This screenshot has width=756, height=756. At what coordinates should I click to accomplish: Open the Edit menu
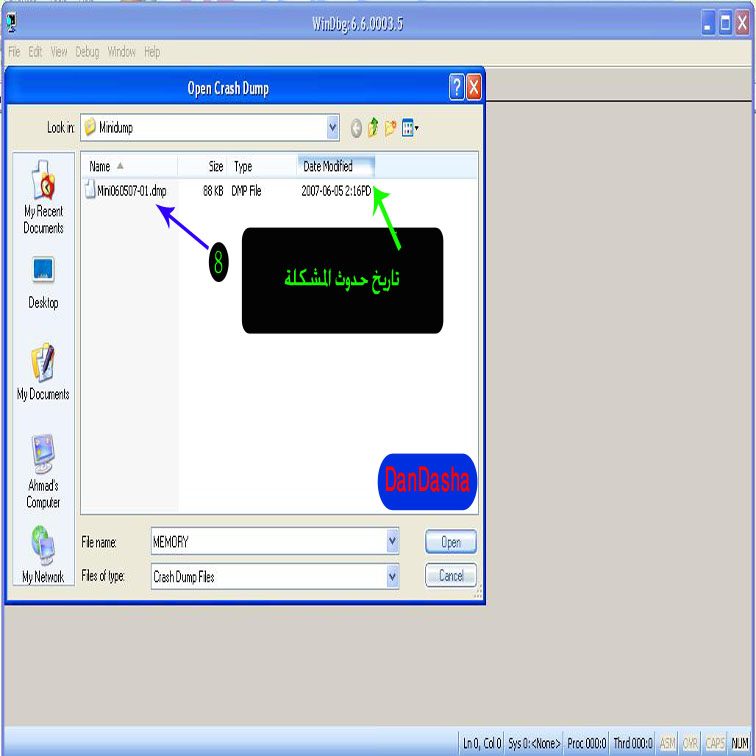(x=35, y=52)
